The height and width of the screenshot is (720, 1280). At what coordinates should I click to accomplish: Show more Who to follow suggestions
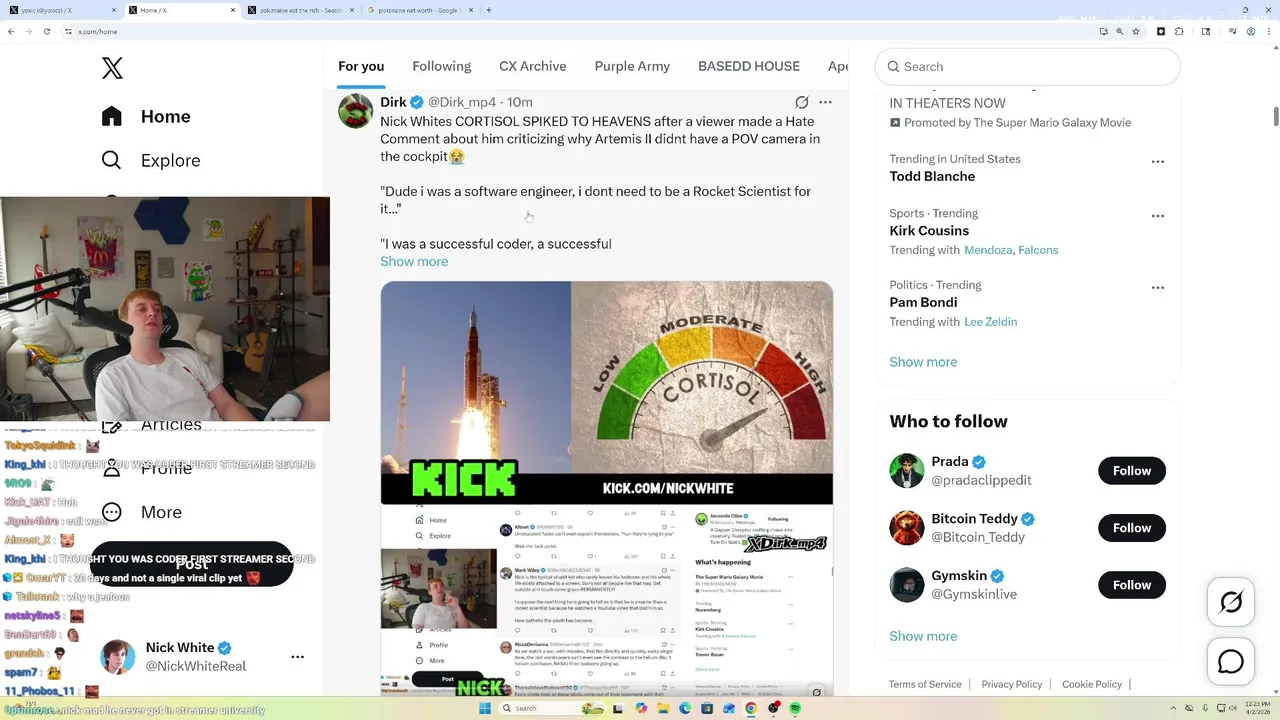pos(923,636)
